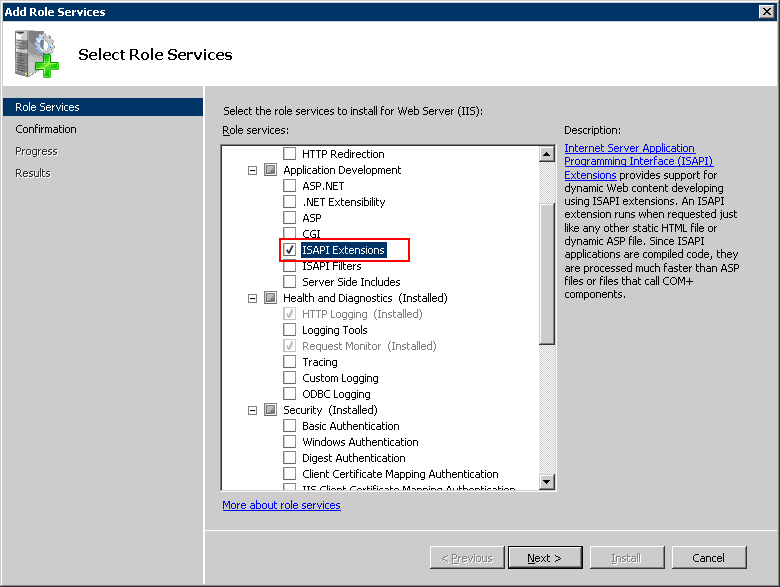Check the Windows Authentication checkbox
The width and height of the screenshot is (780, 587).
click(290, 441)
